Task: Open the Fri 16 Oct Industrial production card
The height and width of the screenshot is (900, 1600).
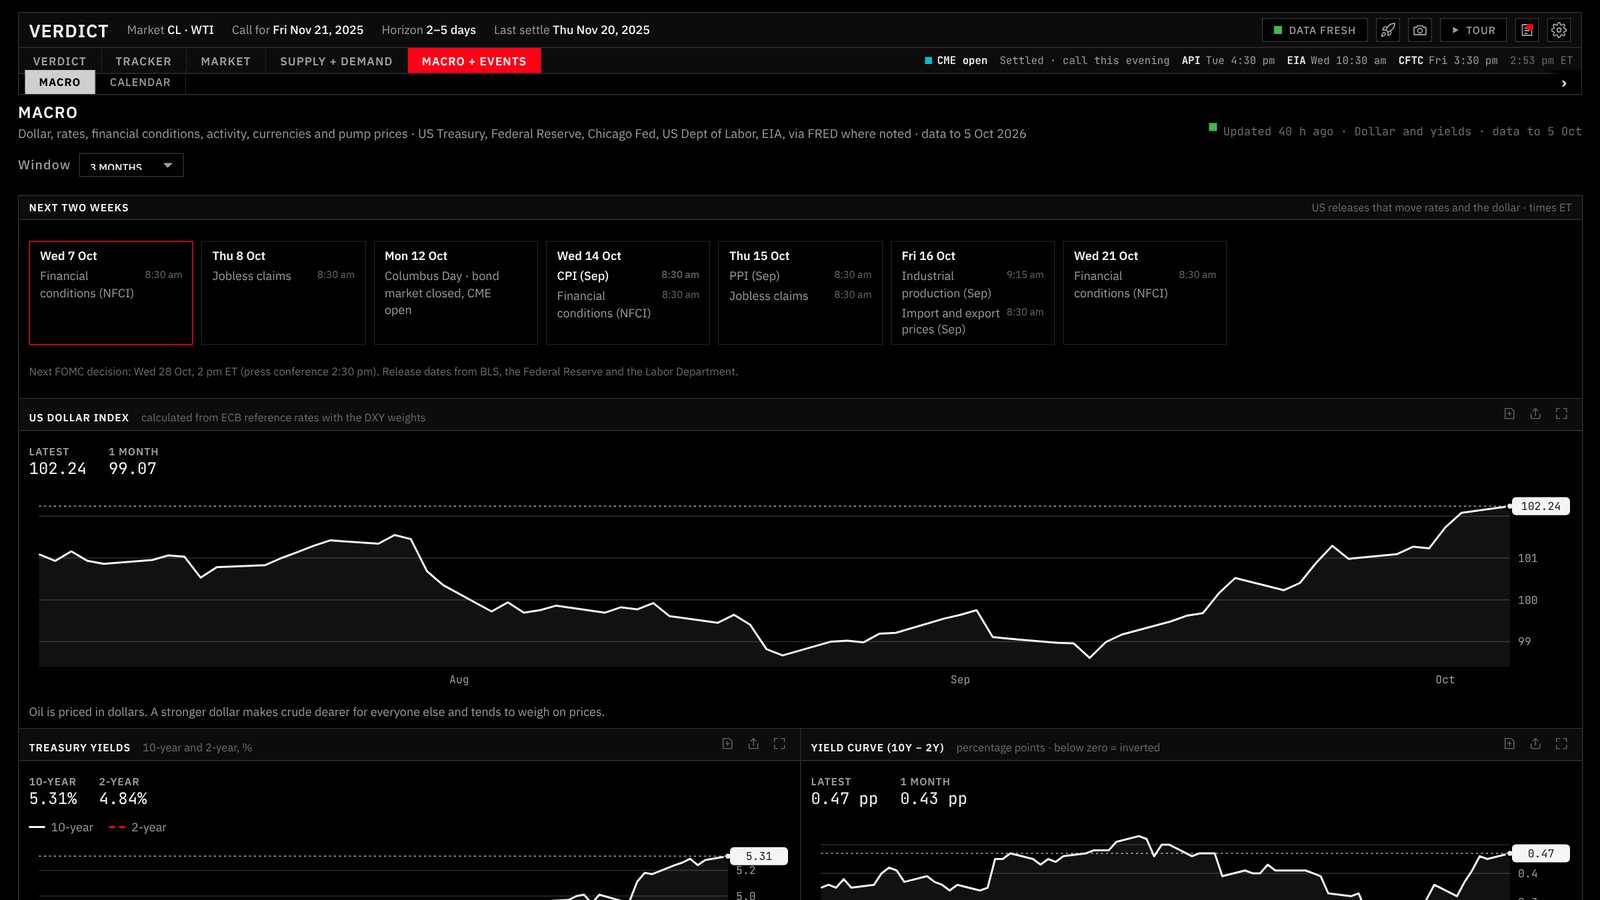Action: click(x=973, y=293)
